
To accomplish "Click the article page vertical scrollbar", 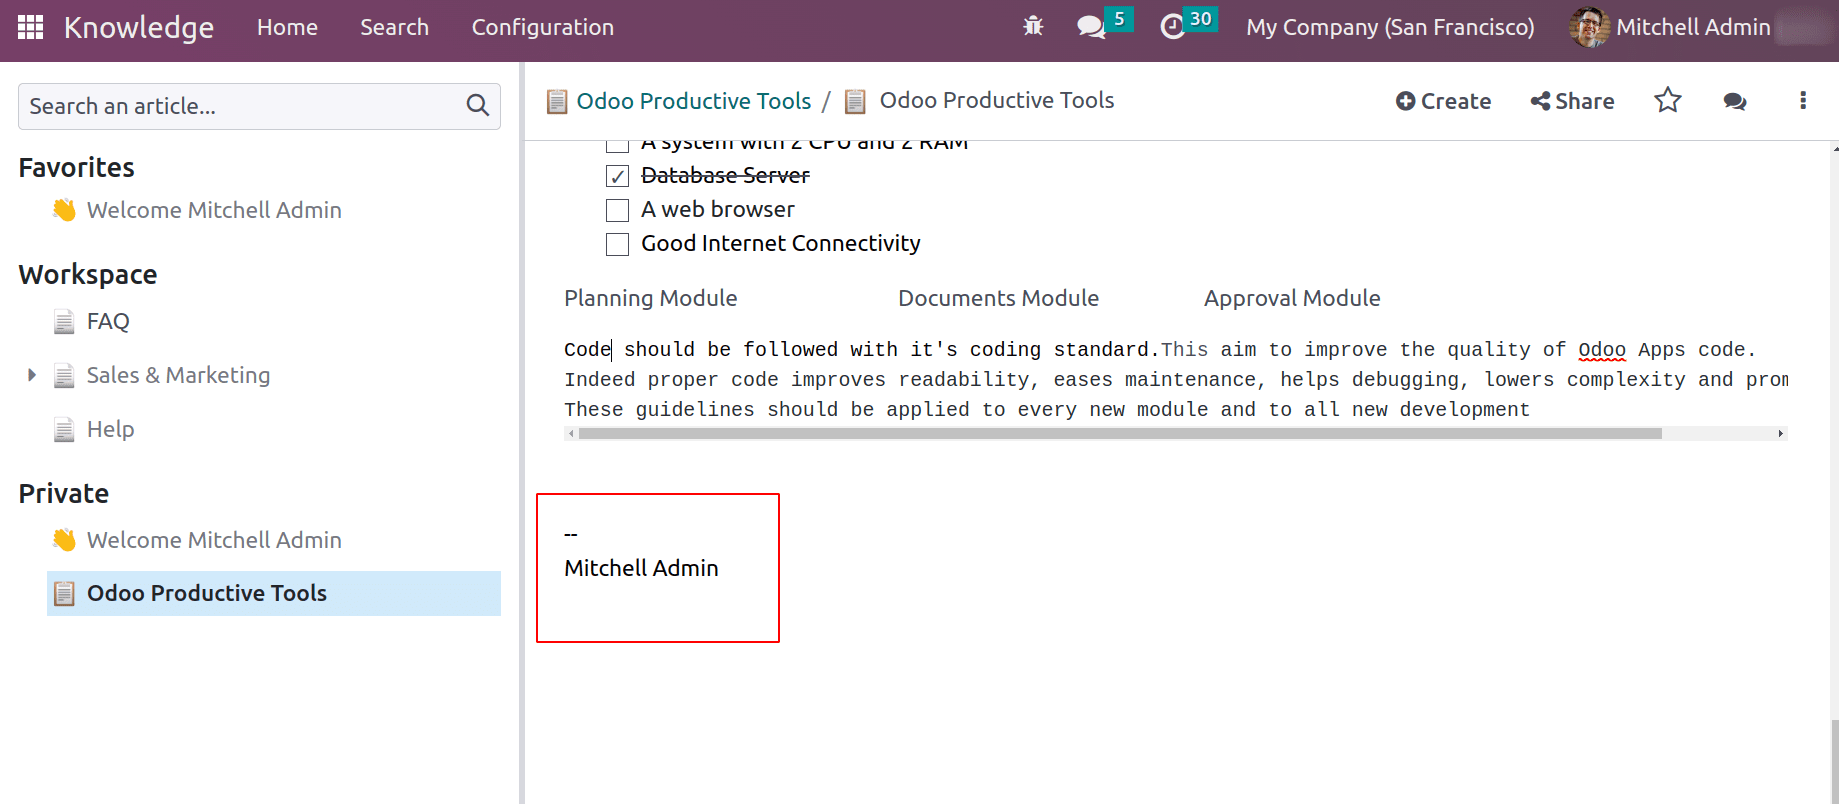I will point(1834,760).
